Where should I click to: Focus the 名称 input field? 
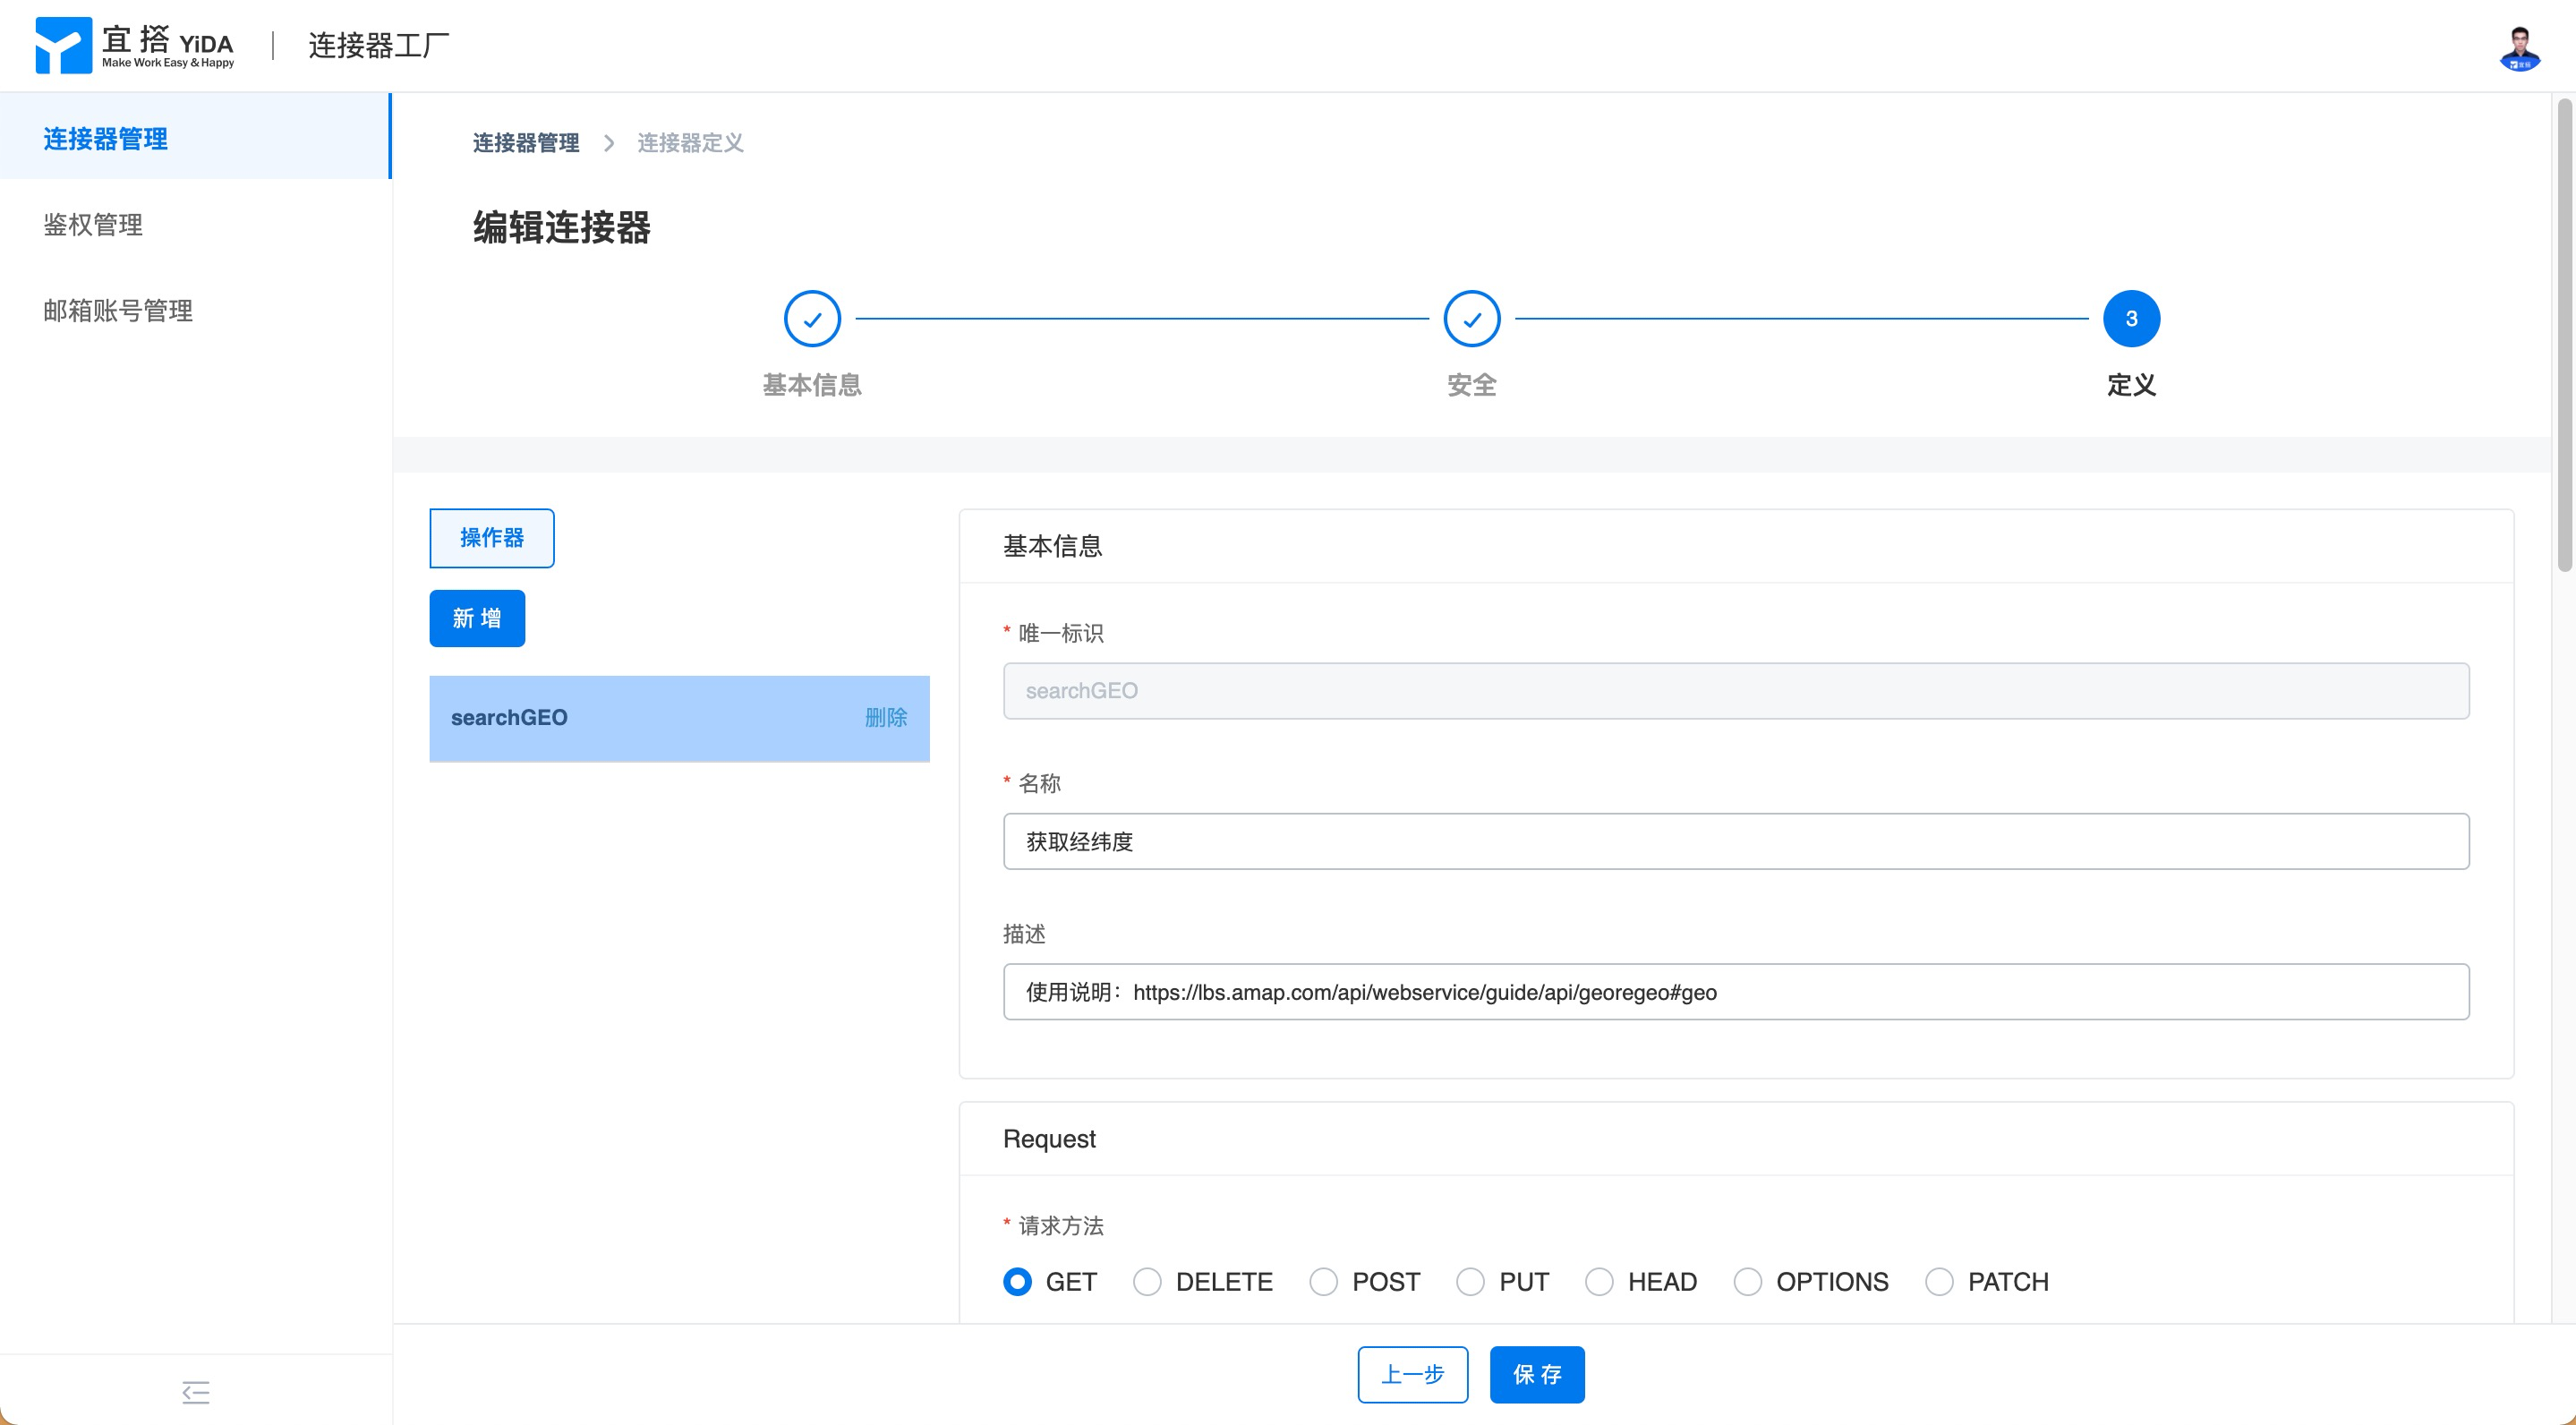coord(1736,841)
